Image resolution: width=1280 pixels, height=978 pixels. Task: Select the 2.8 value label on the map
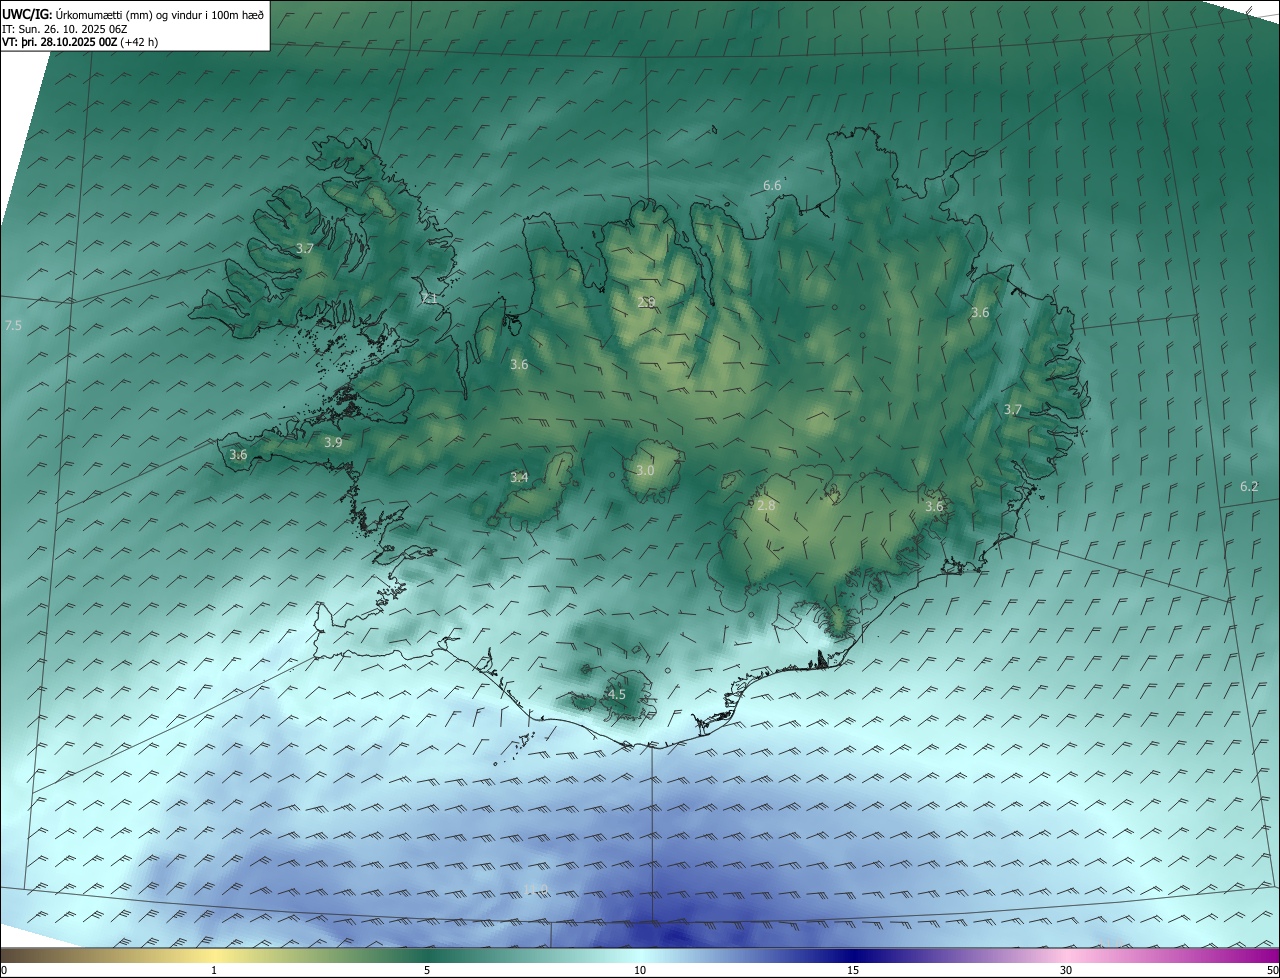[x=766, y=506]
